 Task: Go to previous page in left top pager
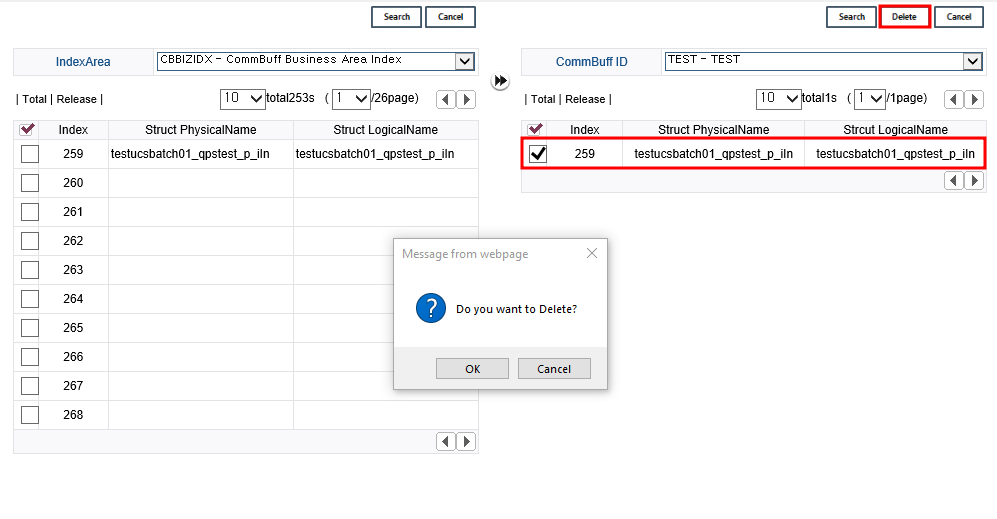click(x=447, y=99)
